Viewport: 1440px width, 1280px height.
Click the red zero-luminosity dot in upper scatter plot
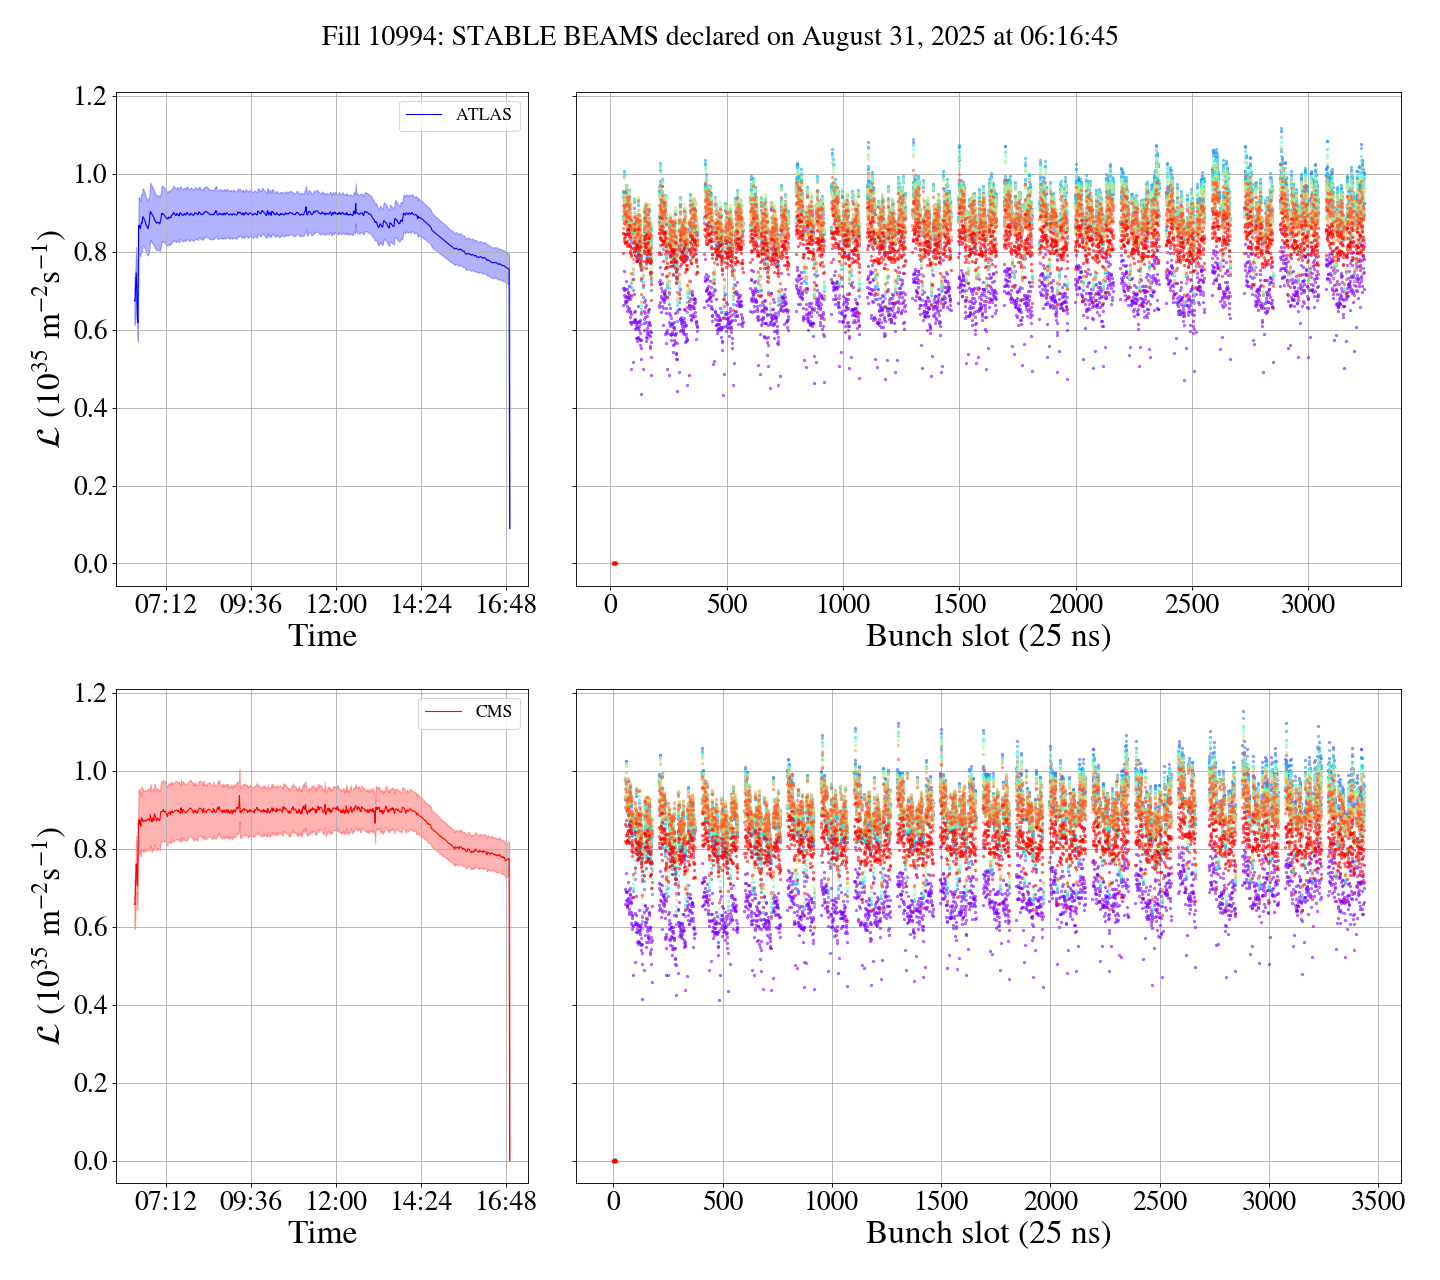coord(614,564)
